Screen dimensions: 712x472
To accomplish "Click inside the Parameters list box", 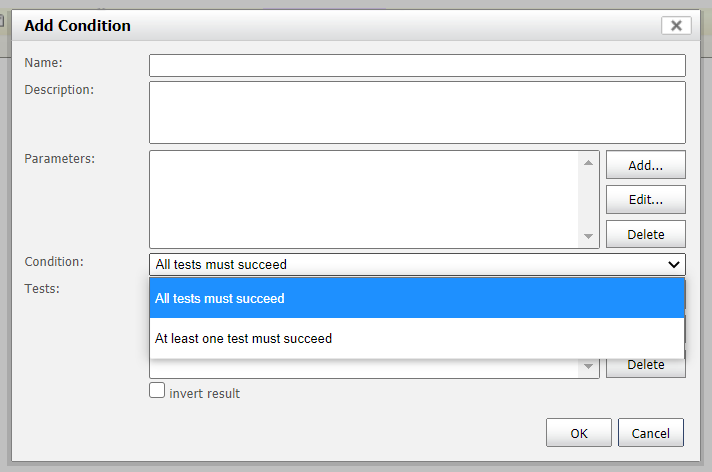I will pos(363,199).
